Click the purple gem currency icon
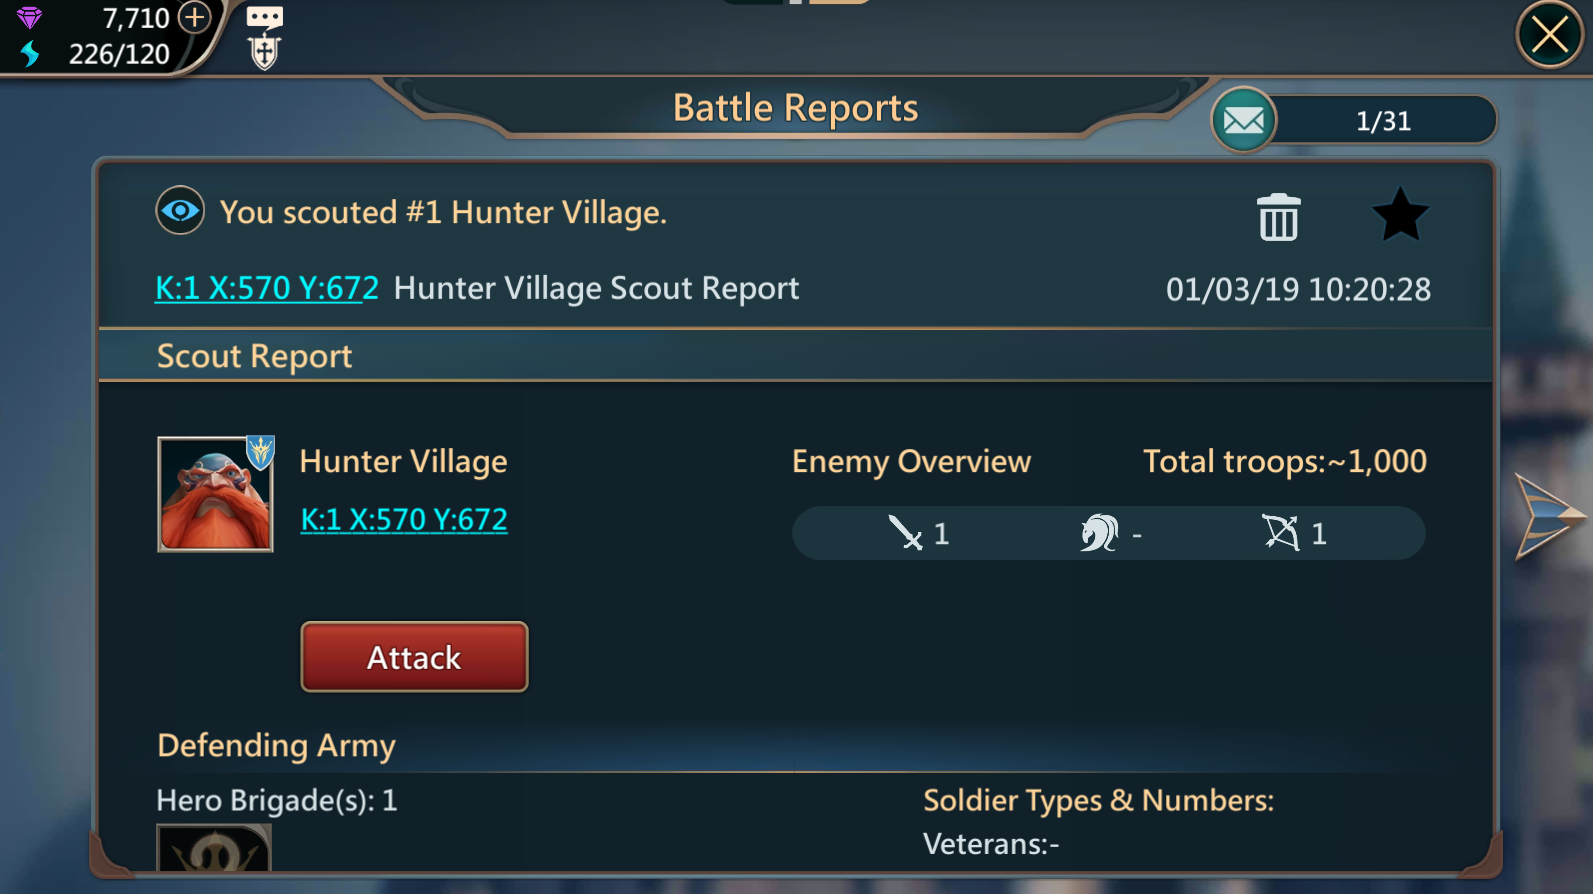1593x894 pixels. [x=30, y=18]
